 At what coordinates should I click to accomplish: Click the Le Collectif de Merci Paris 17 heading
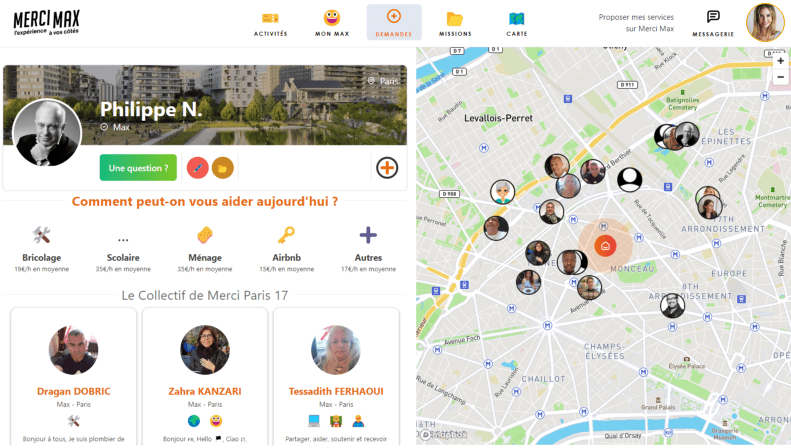[x=205, y=295]
